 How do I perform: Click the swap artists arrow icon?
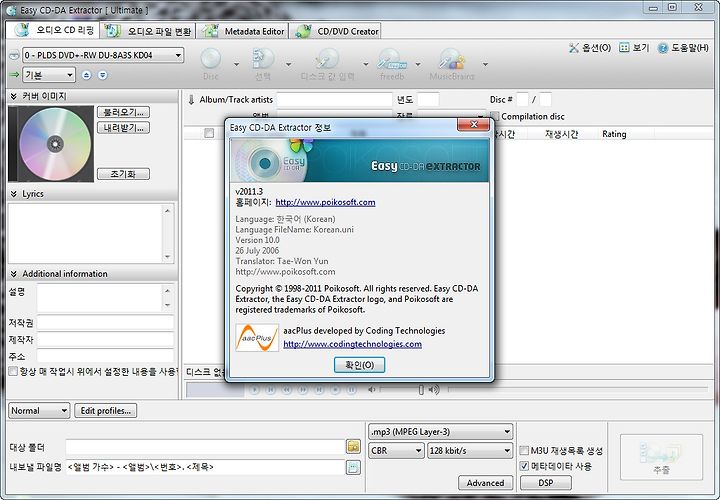pyautogui.click(x=191, y=100)
